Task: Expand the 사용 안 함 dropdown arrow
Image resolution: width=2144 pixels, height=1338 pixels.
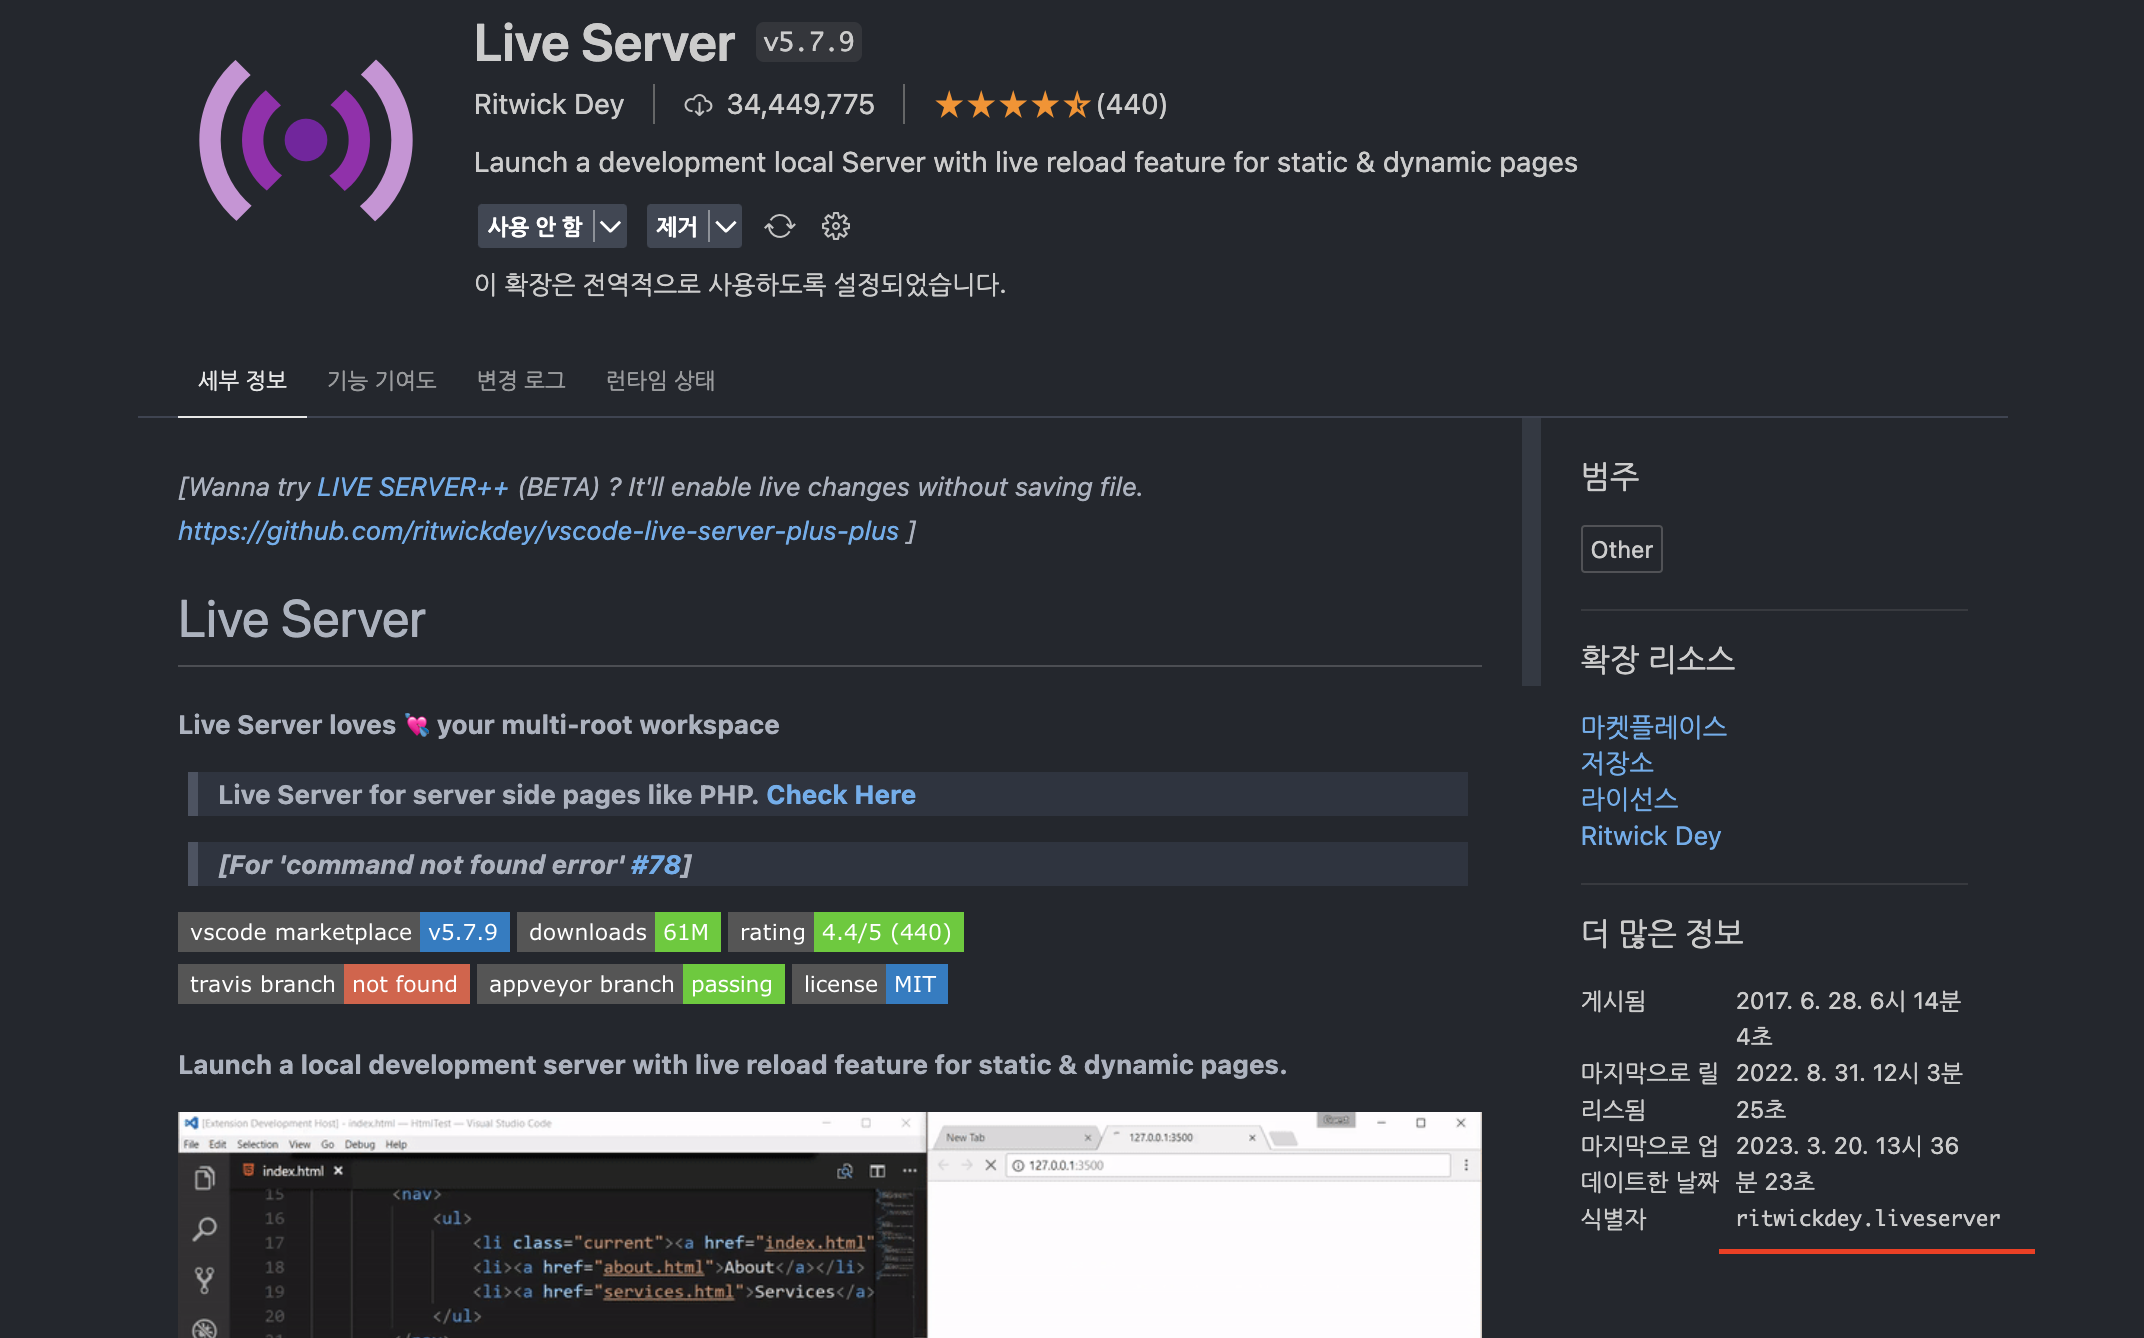Action: click(x=610, y=226)
